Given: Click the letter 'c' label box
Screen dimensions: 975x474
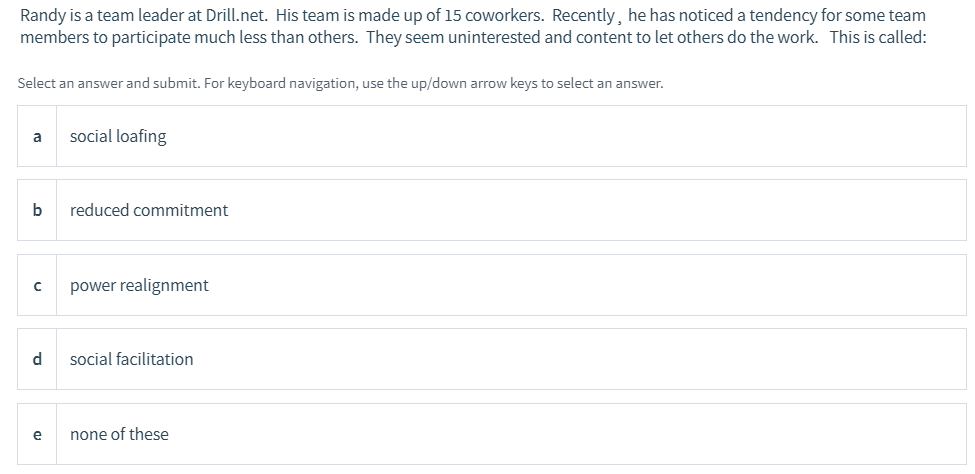Looking at the screenshot, I should click(x=37, y=285).
